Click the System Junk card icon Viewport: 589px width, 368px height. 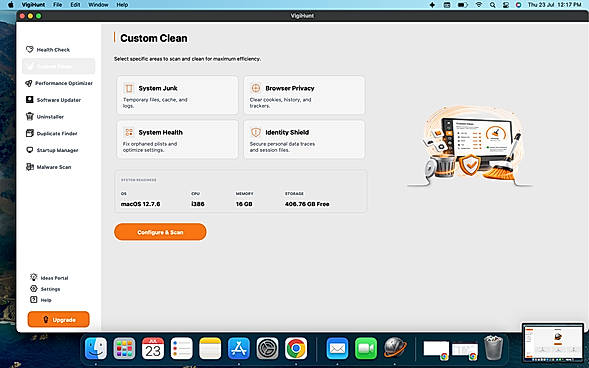129,88
